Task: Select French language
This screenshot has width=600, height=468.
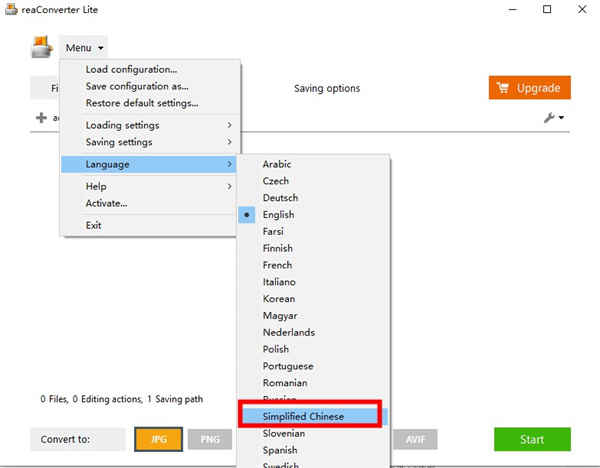Action: 313,265
